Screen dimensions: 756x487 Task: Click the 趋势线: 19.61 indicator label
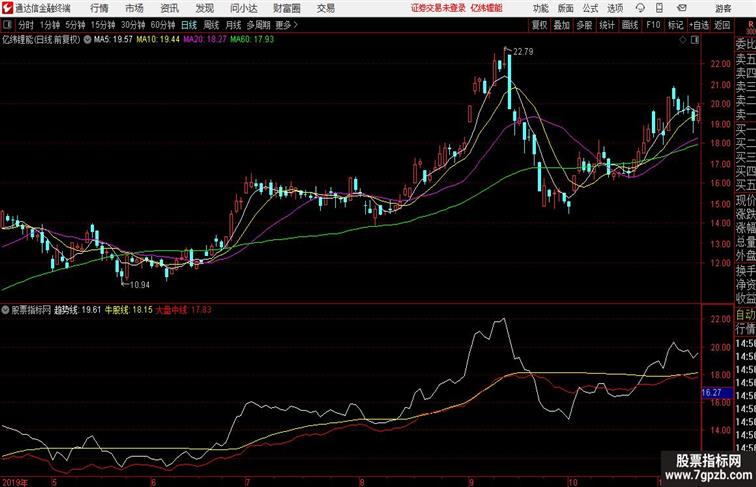tap(78, 310)
